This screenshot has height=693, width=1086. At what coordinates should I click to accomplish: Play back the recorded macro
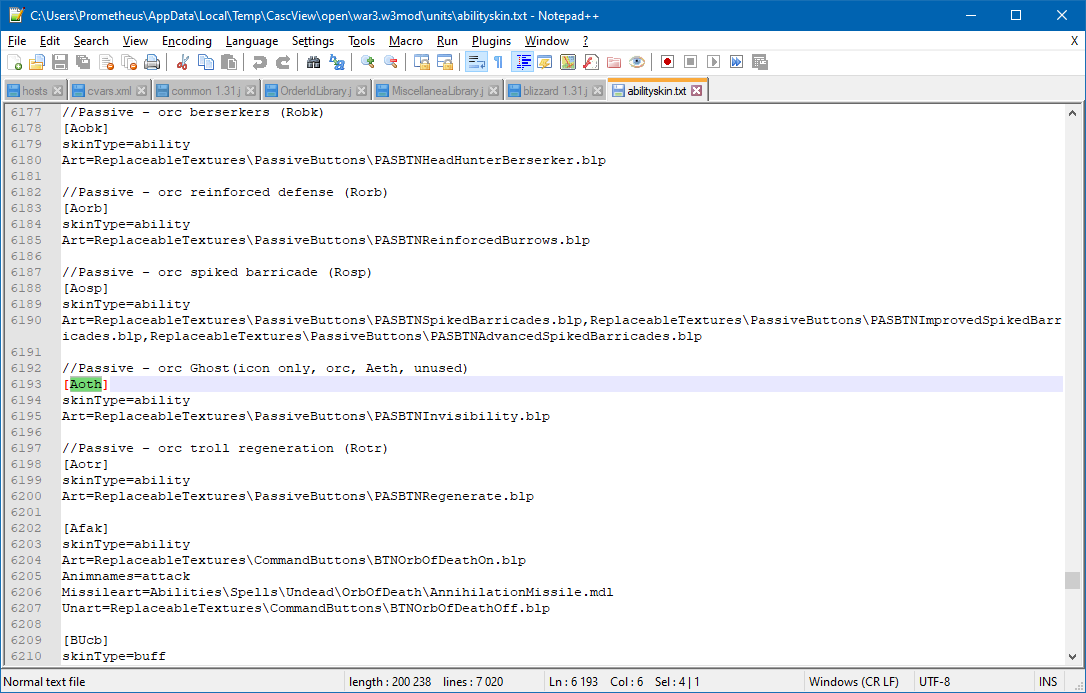713,62
